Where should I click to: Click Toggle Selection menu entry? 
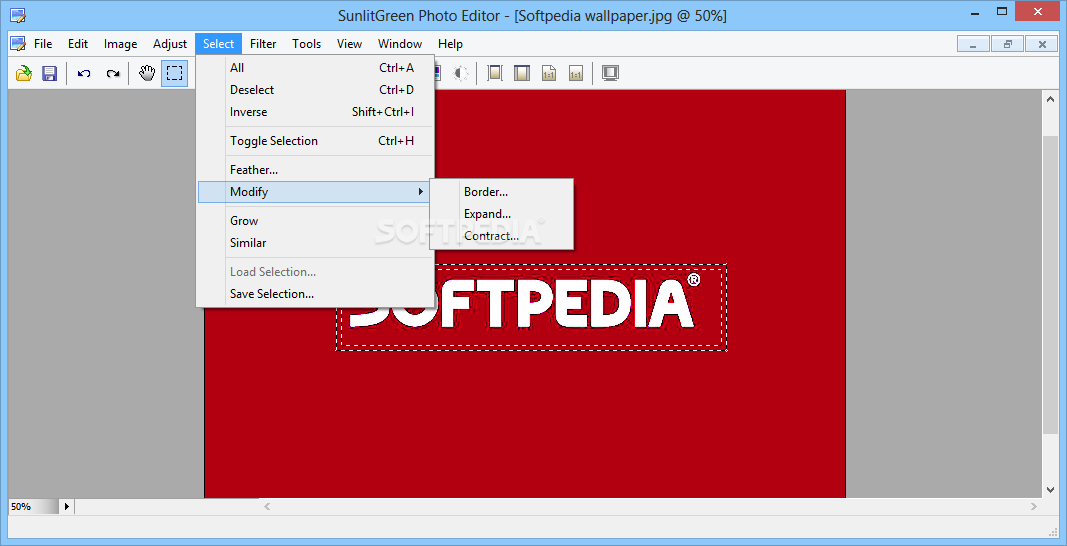(x=315, y=141)
